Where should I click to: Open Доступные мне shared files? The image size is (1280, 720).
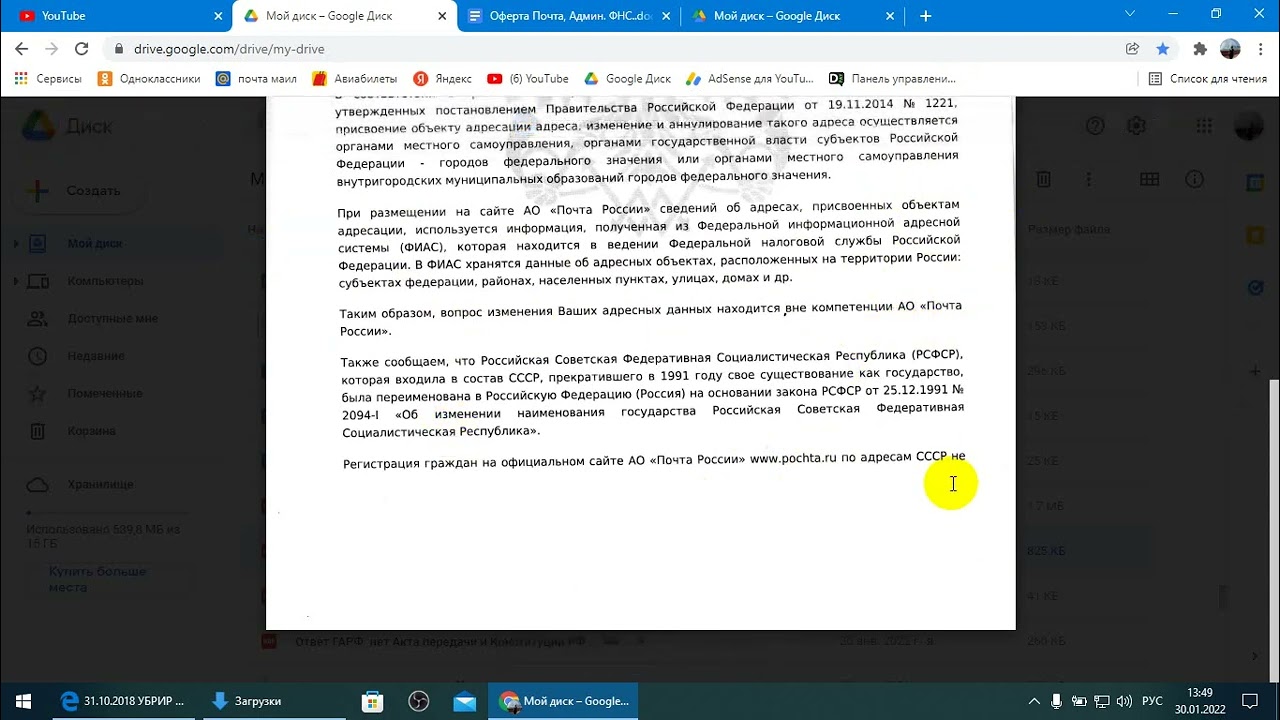(112, 318)
